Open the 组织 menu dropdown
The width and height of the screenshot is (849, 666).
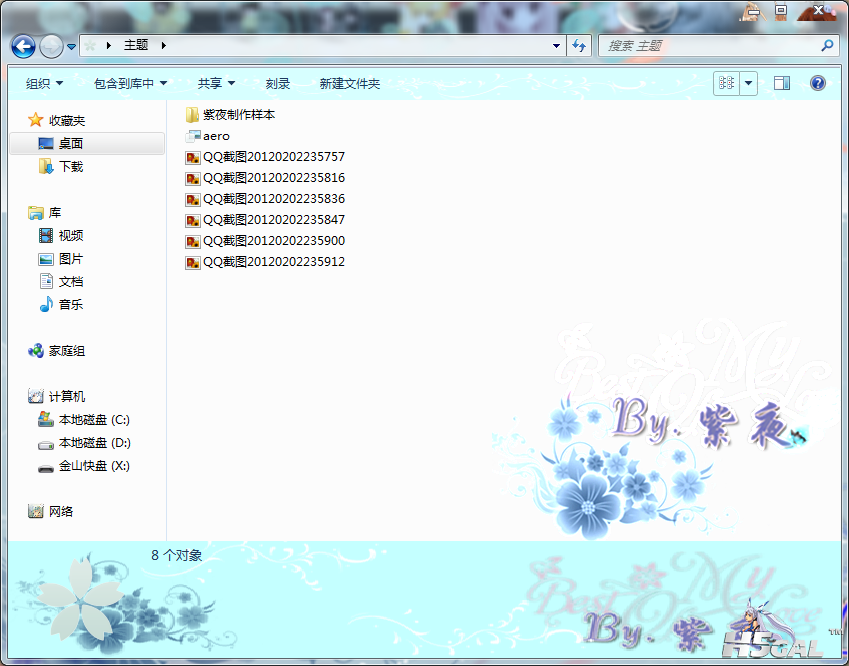pyautogui.click(x=44, y=84)
